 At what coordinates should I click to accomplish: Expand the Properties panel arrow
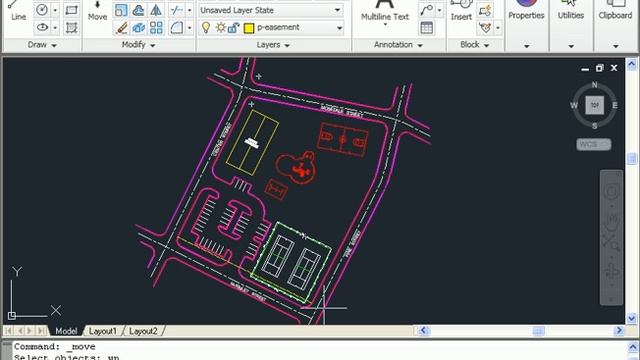pyautogui.click(x=527, y=46)
